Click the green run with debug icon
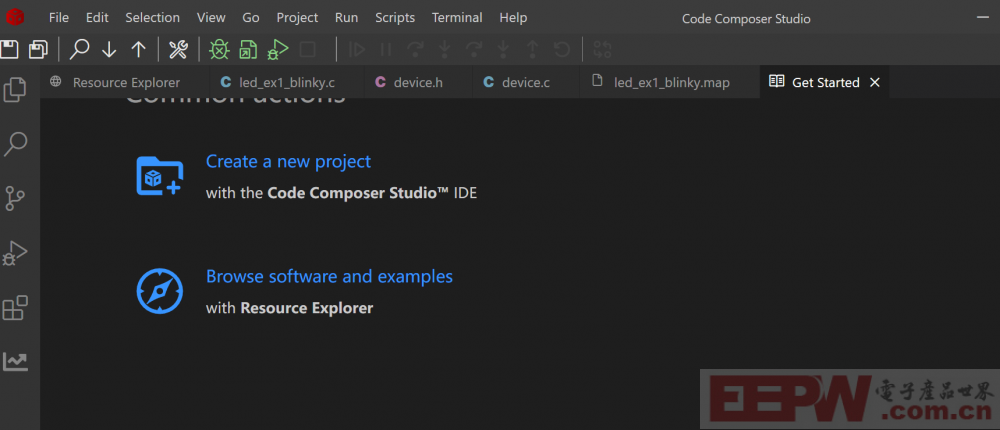This screenshot has width=1000, height=430. pyautogui.click(x=277, y=49)
